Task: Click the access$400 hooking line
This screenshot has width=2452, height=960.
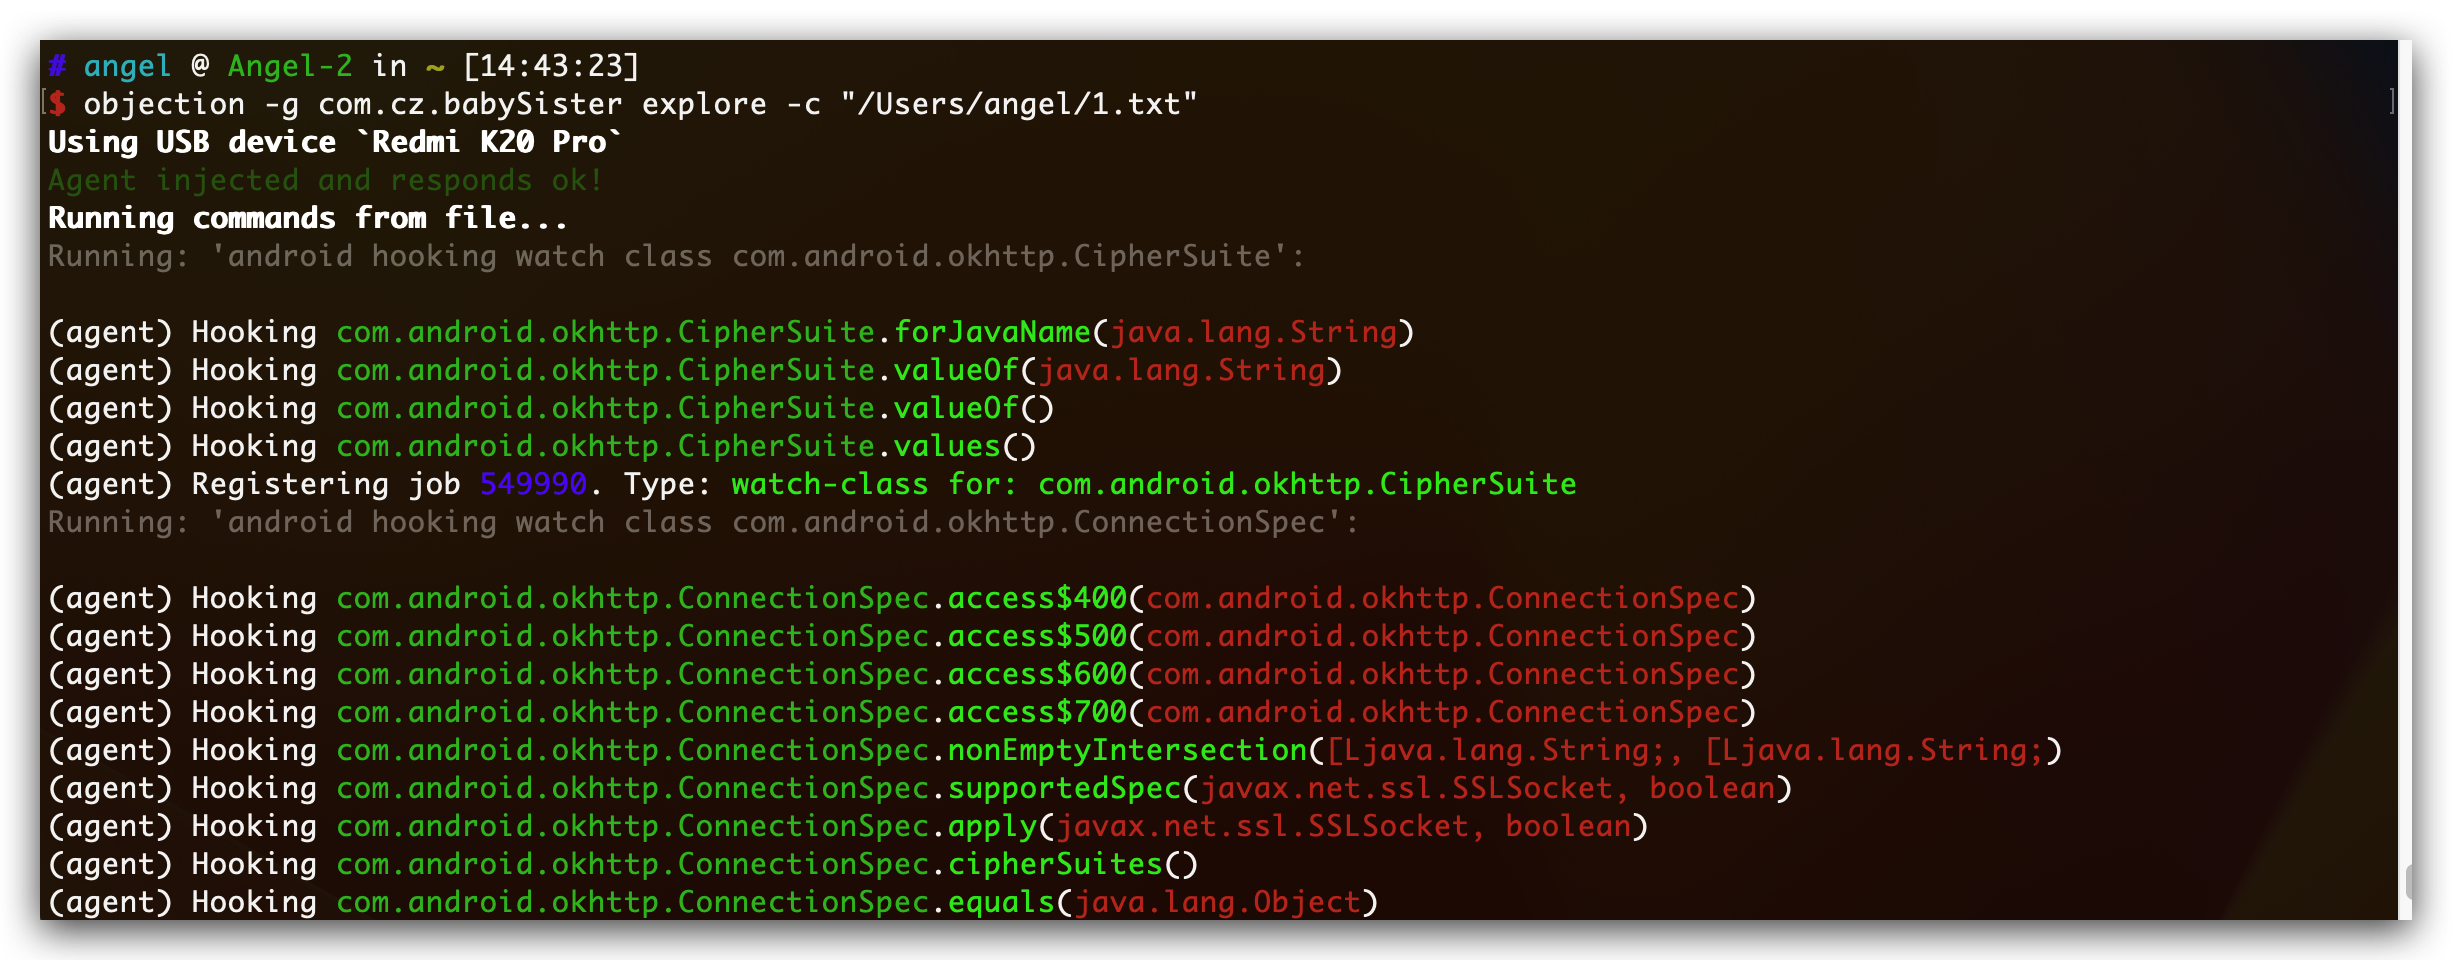Action: click(902, 598)
